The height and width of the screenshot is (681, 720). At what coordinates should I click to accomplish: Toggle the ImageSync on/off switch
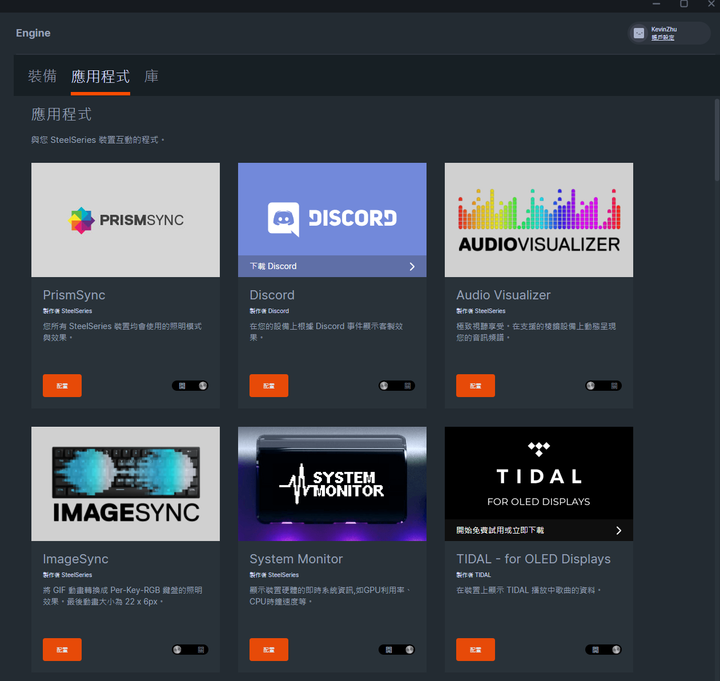(x=190, y=650)
